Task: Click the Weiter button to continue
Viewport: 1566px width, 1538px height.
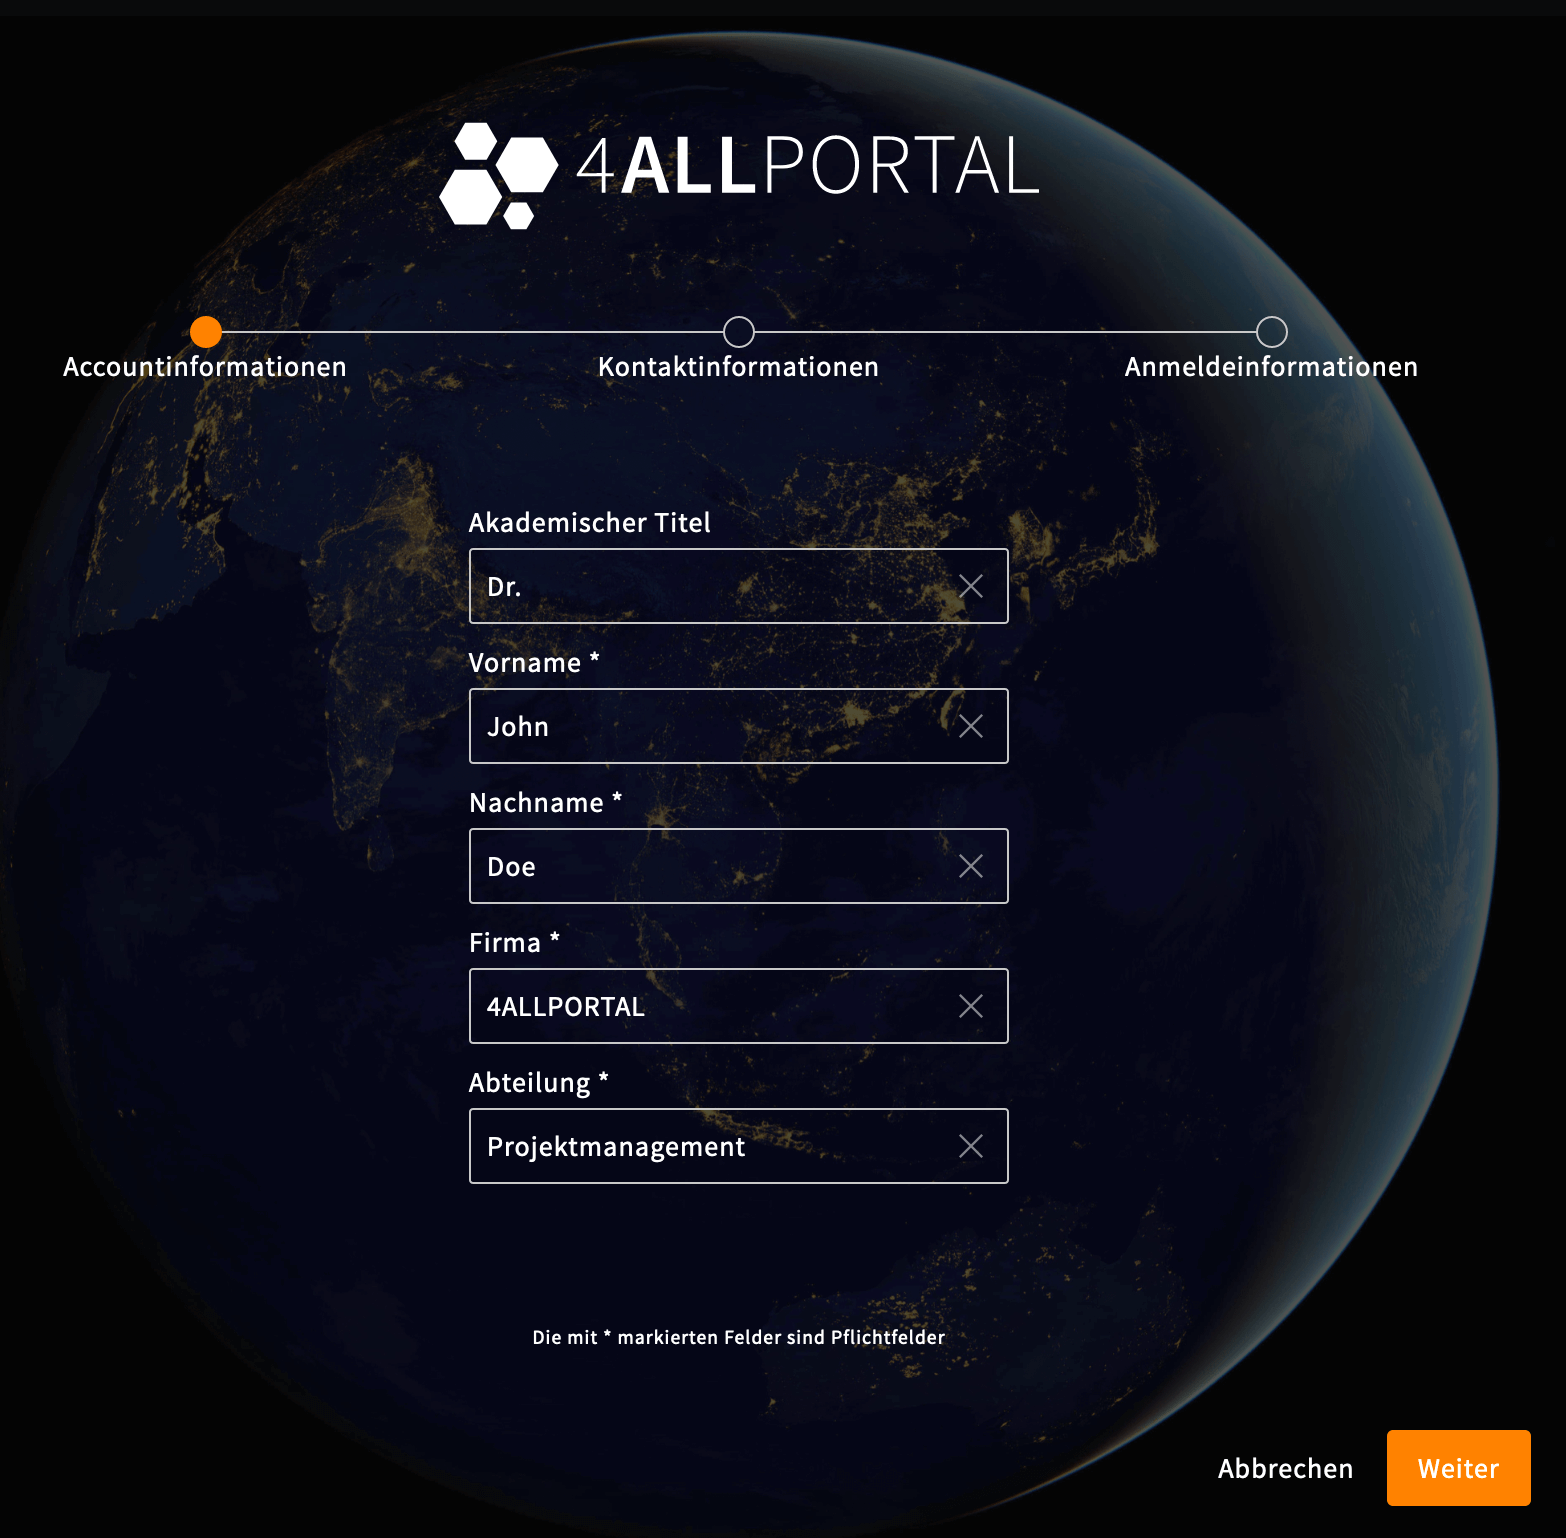Action: (x=1459, y=1468)
